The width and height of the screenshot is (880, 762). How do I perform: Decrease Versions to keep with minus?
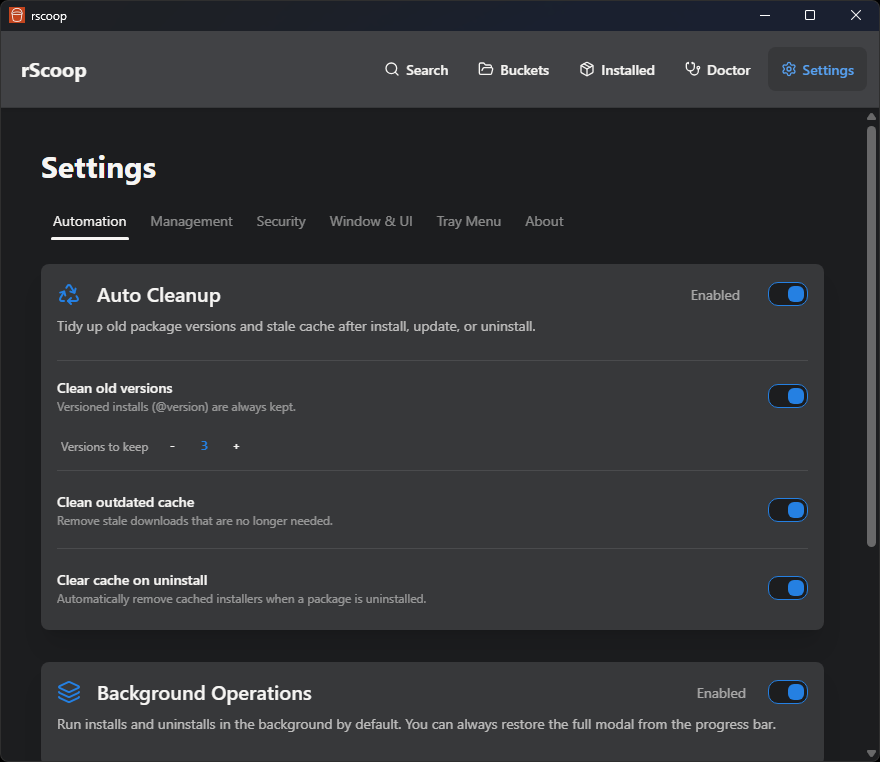point(172,446)
